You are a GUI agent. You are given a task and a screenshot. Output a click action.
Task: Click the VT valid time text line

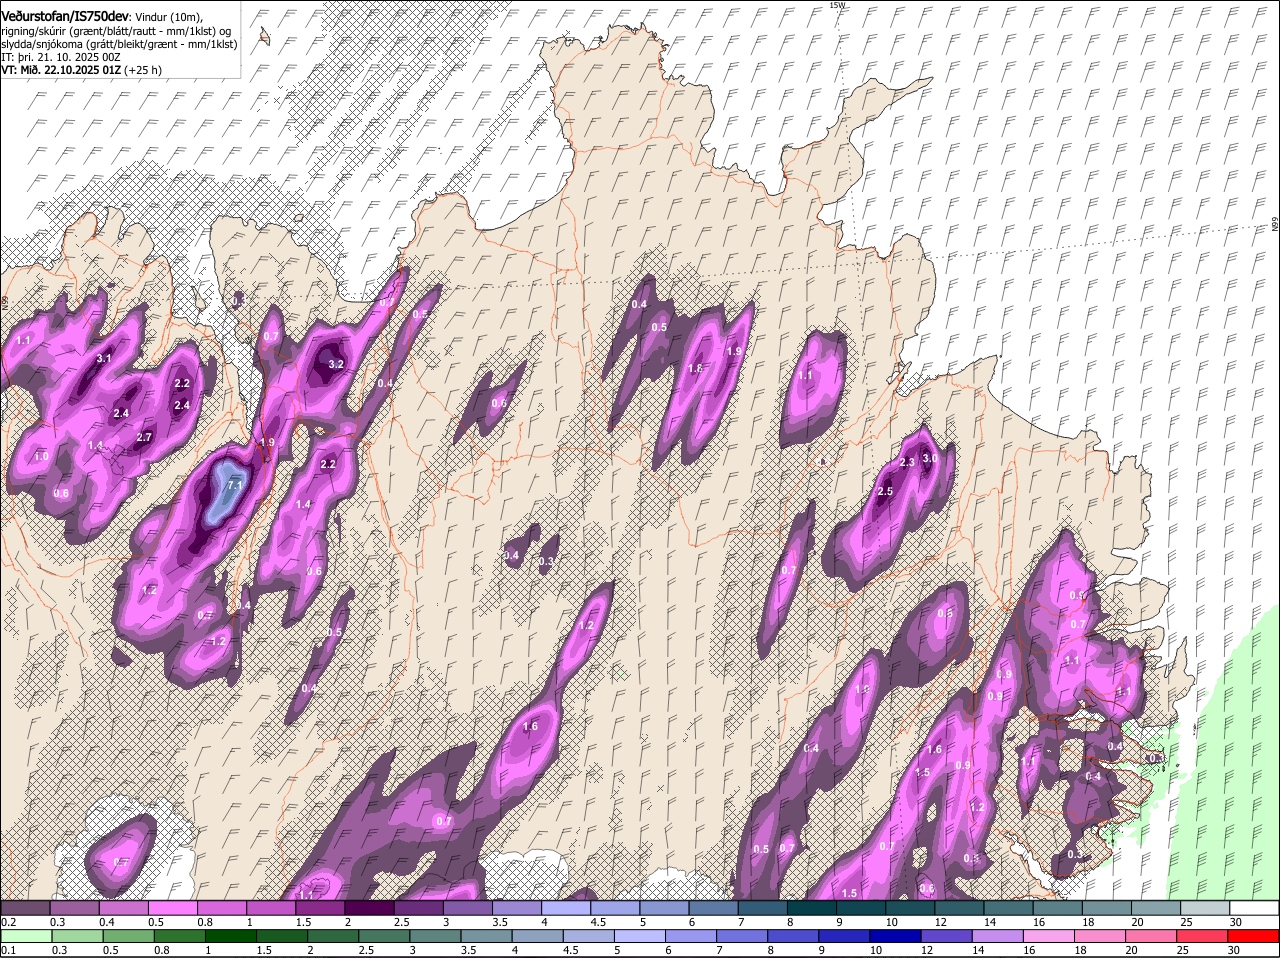(x=80, y=70)
